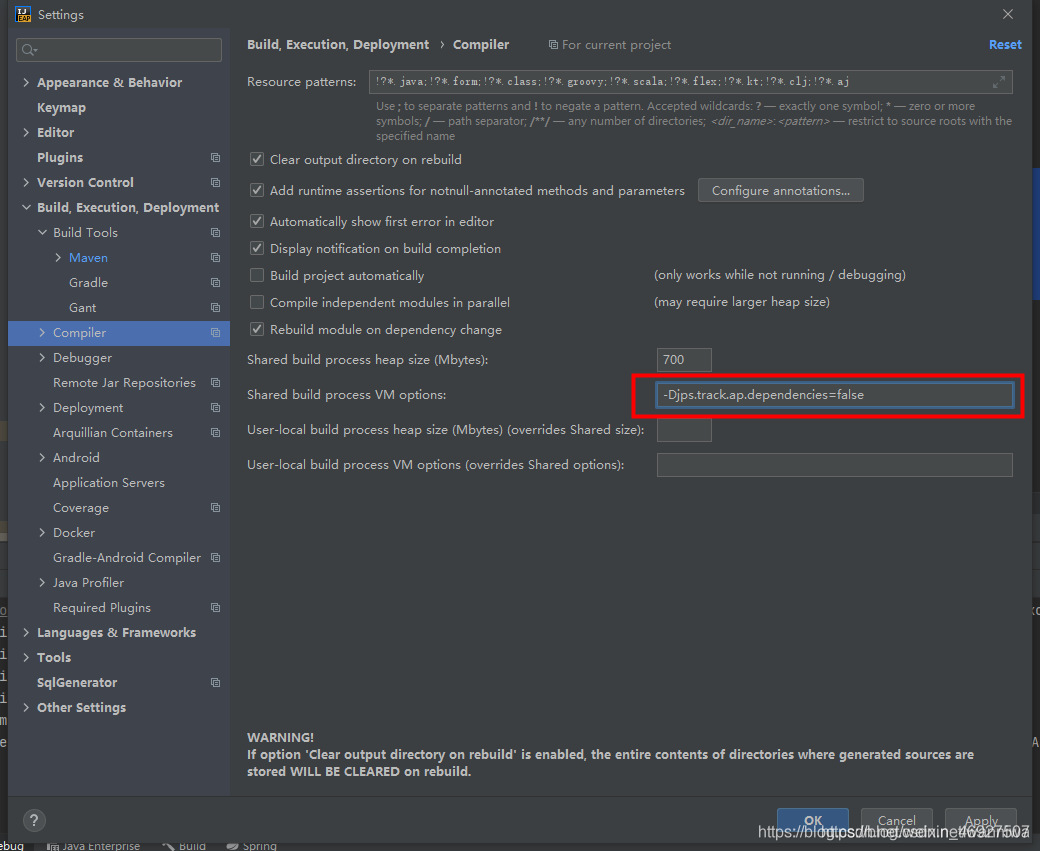
Task: Click the project-level icon beside SqlGenerator
Action: coord(216,683)
